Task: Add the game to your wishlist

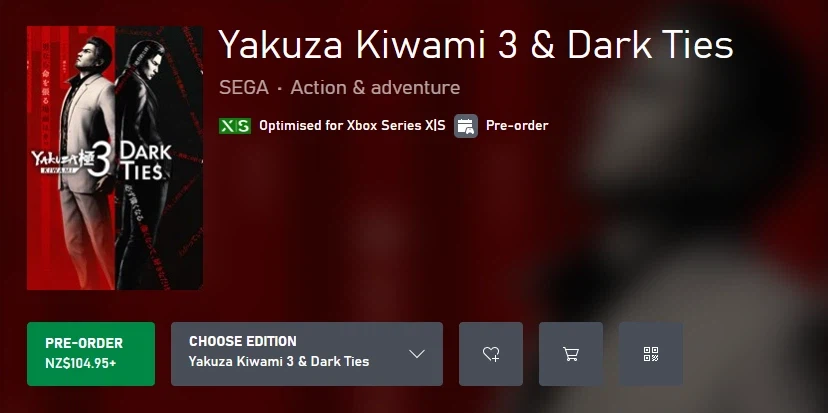Action: point(491,354)
